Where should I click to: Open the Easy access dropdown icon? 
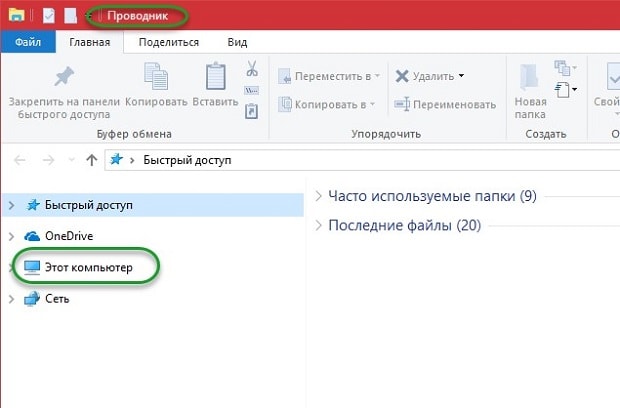[565, 90]
